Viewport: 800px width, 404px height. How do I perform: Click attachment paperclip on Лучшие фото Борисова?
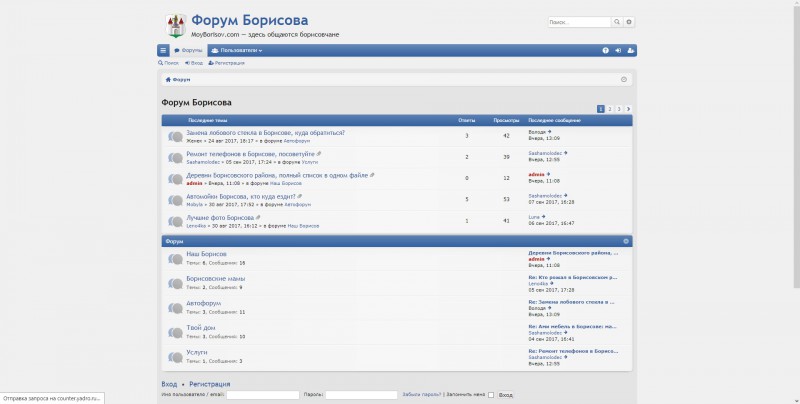tap(258, 217)
